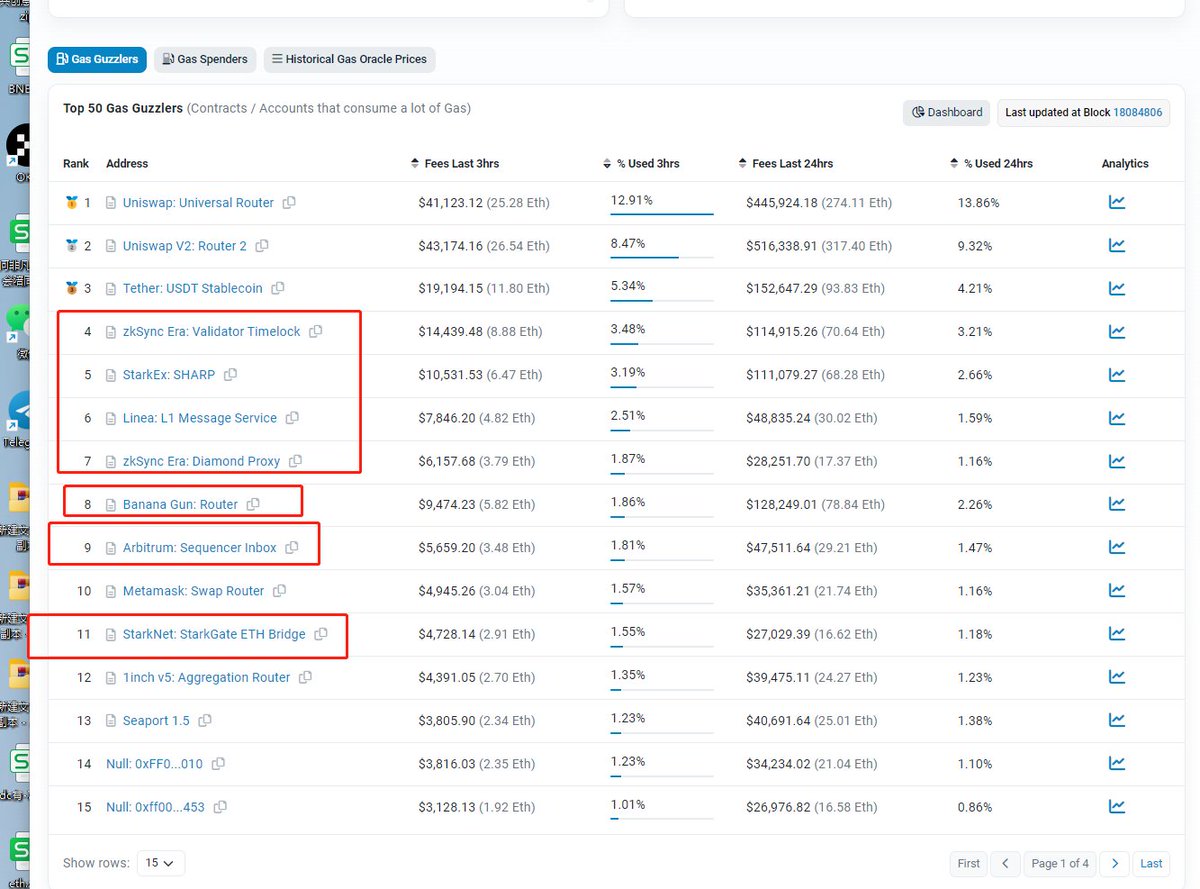
Task: Open analytics chart for zkSync Era: Validator Timelock
Action: coord(1117,331)
